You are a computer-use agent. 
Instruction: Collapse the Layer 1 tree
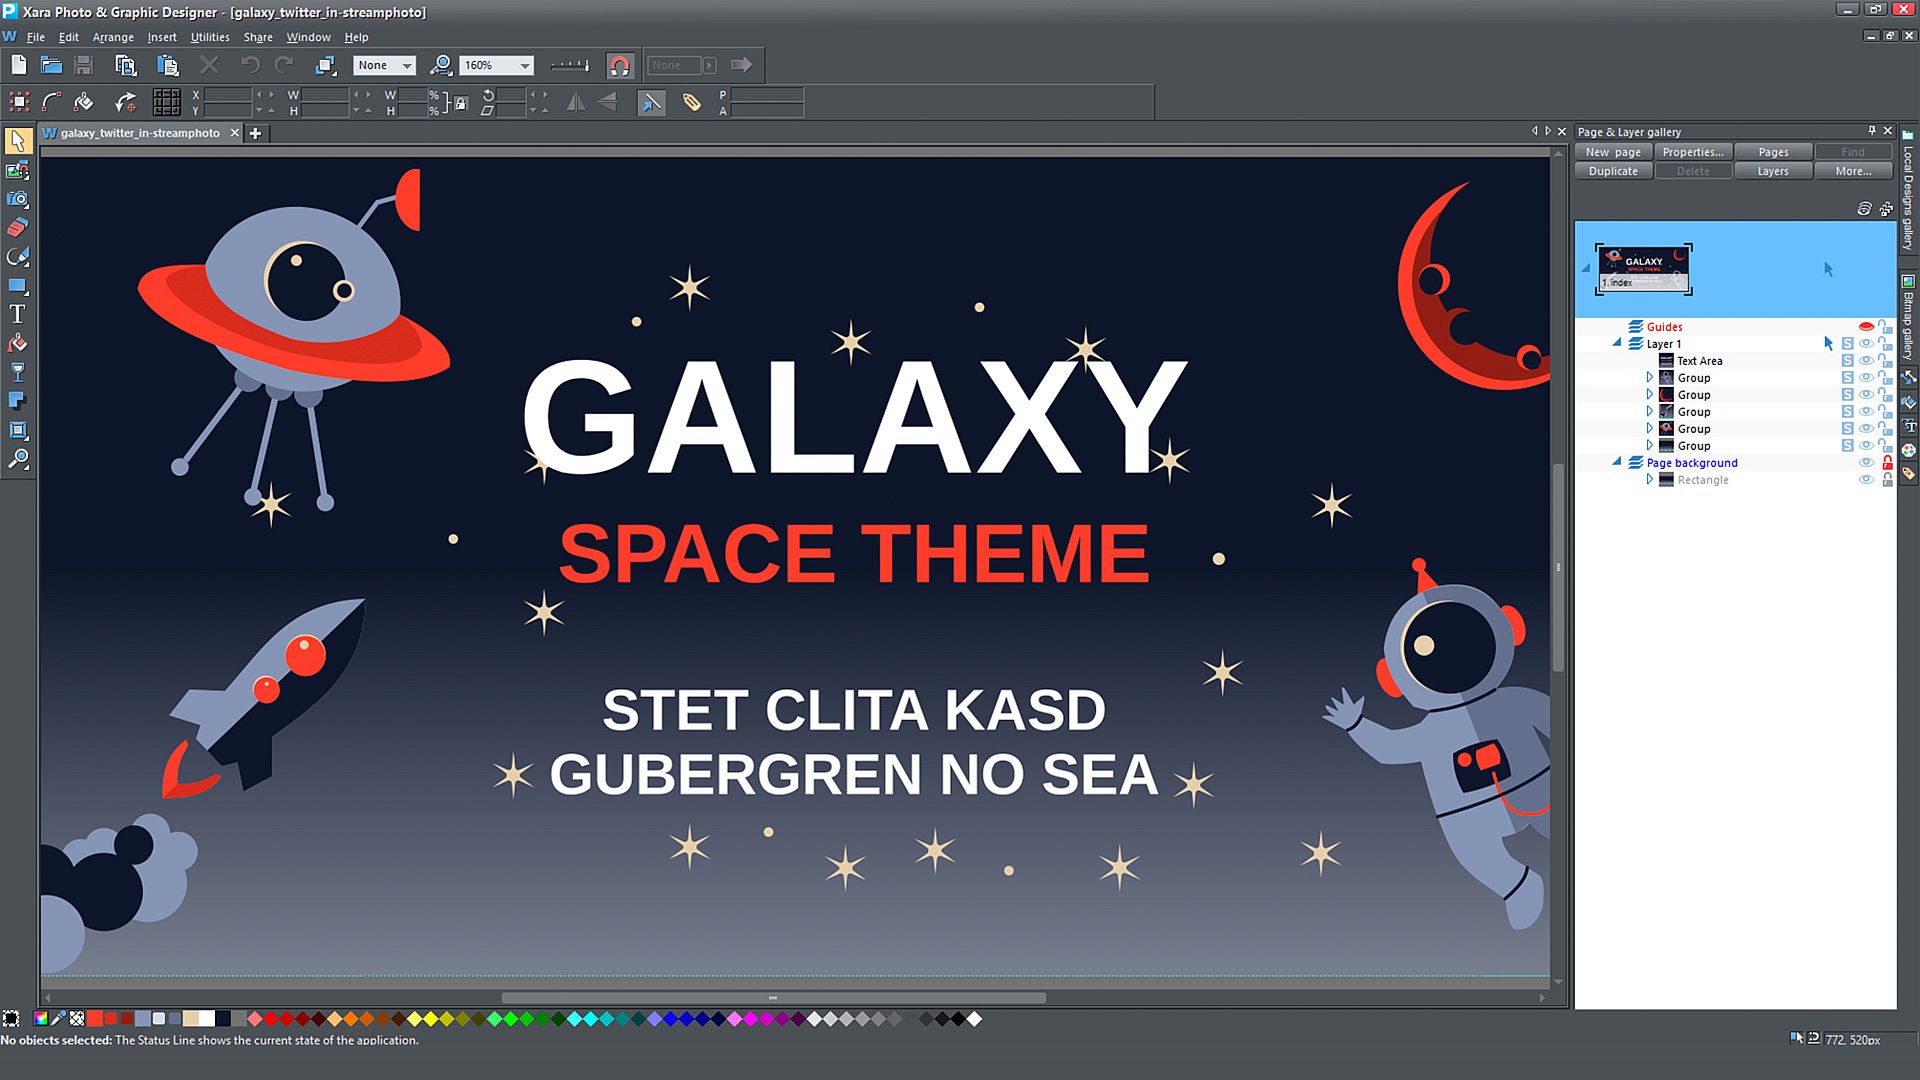pyautogui.click(x=1617, y=343)
